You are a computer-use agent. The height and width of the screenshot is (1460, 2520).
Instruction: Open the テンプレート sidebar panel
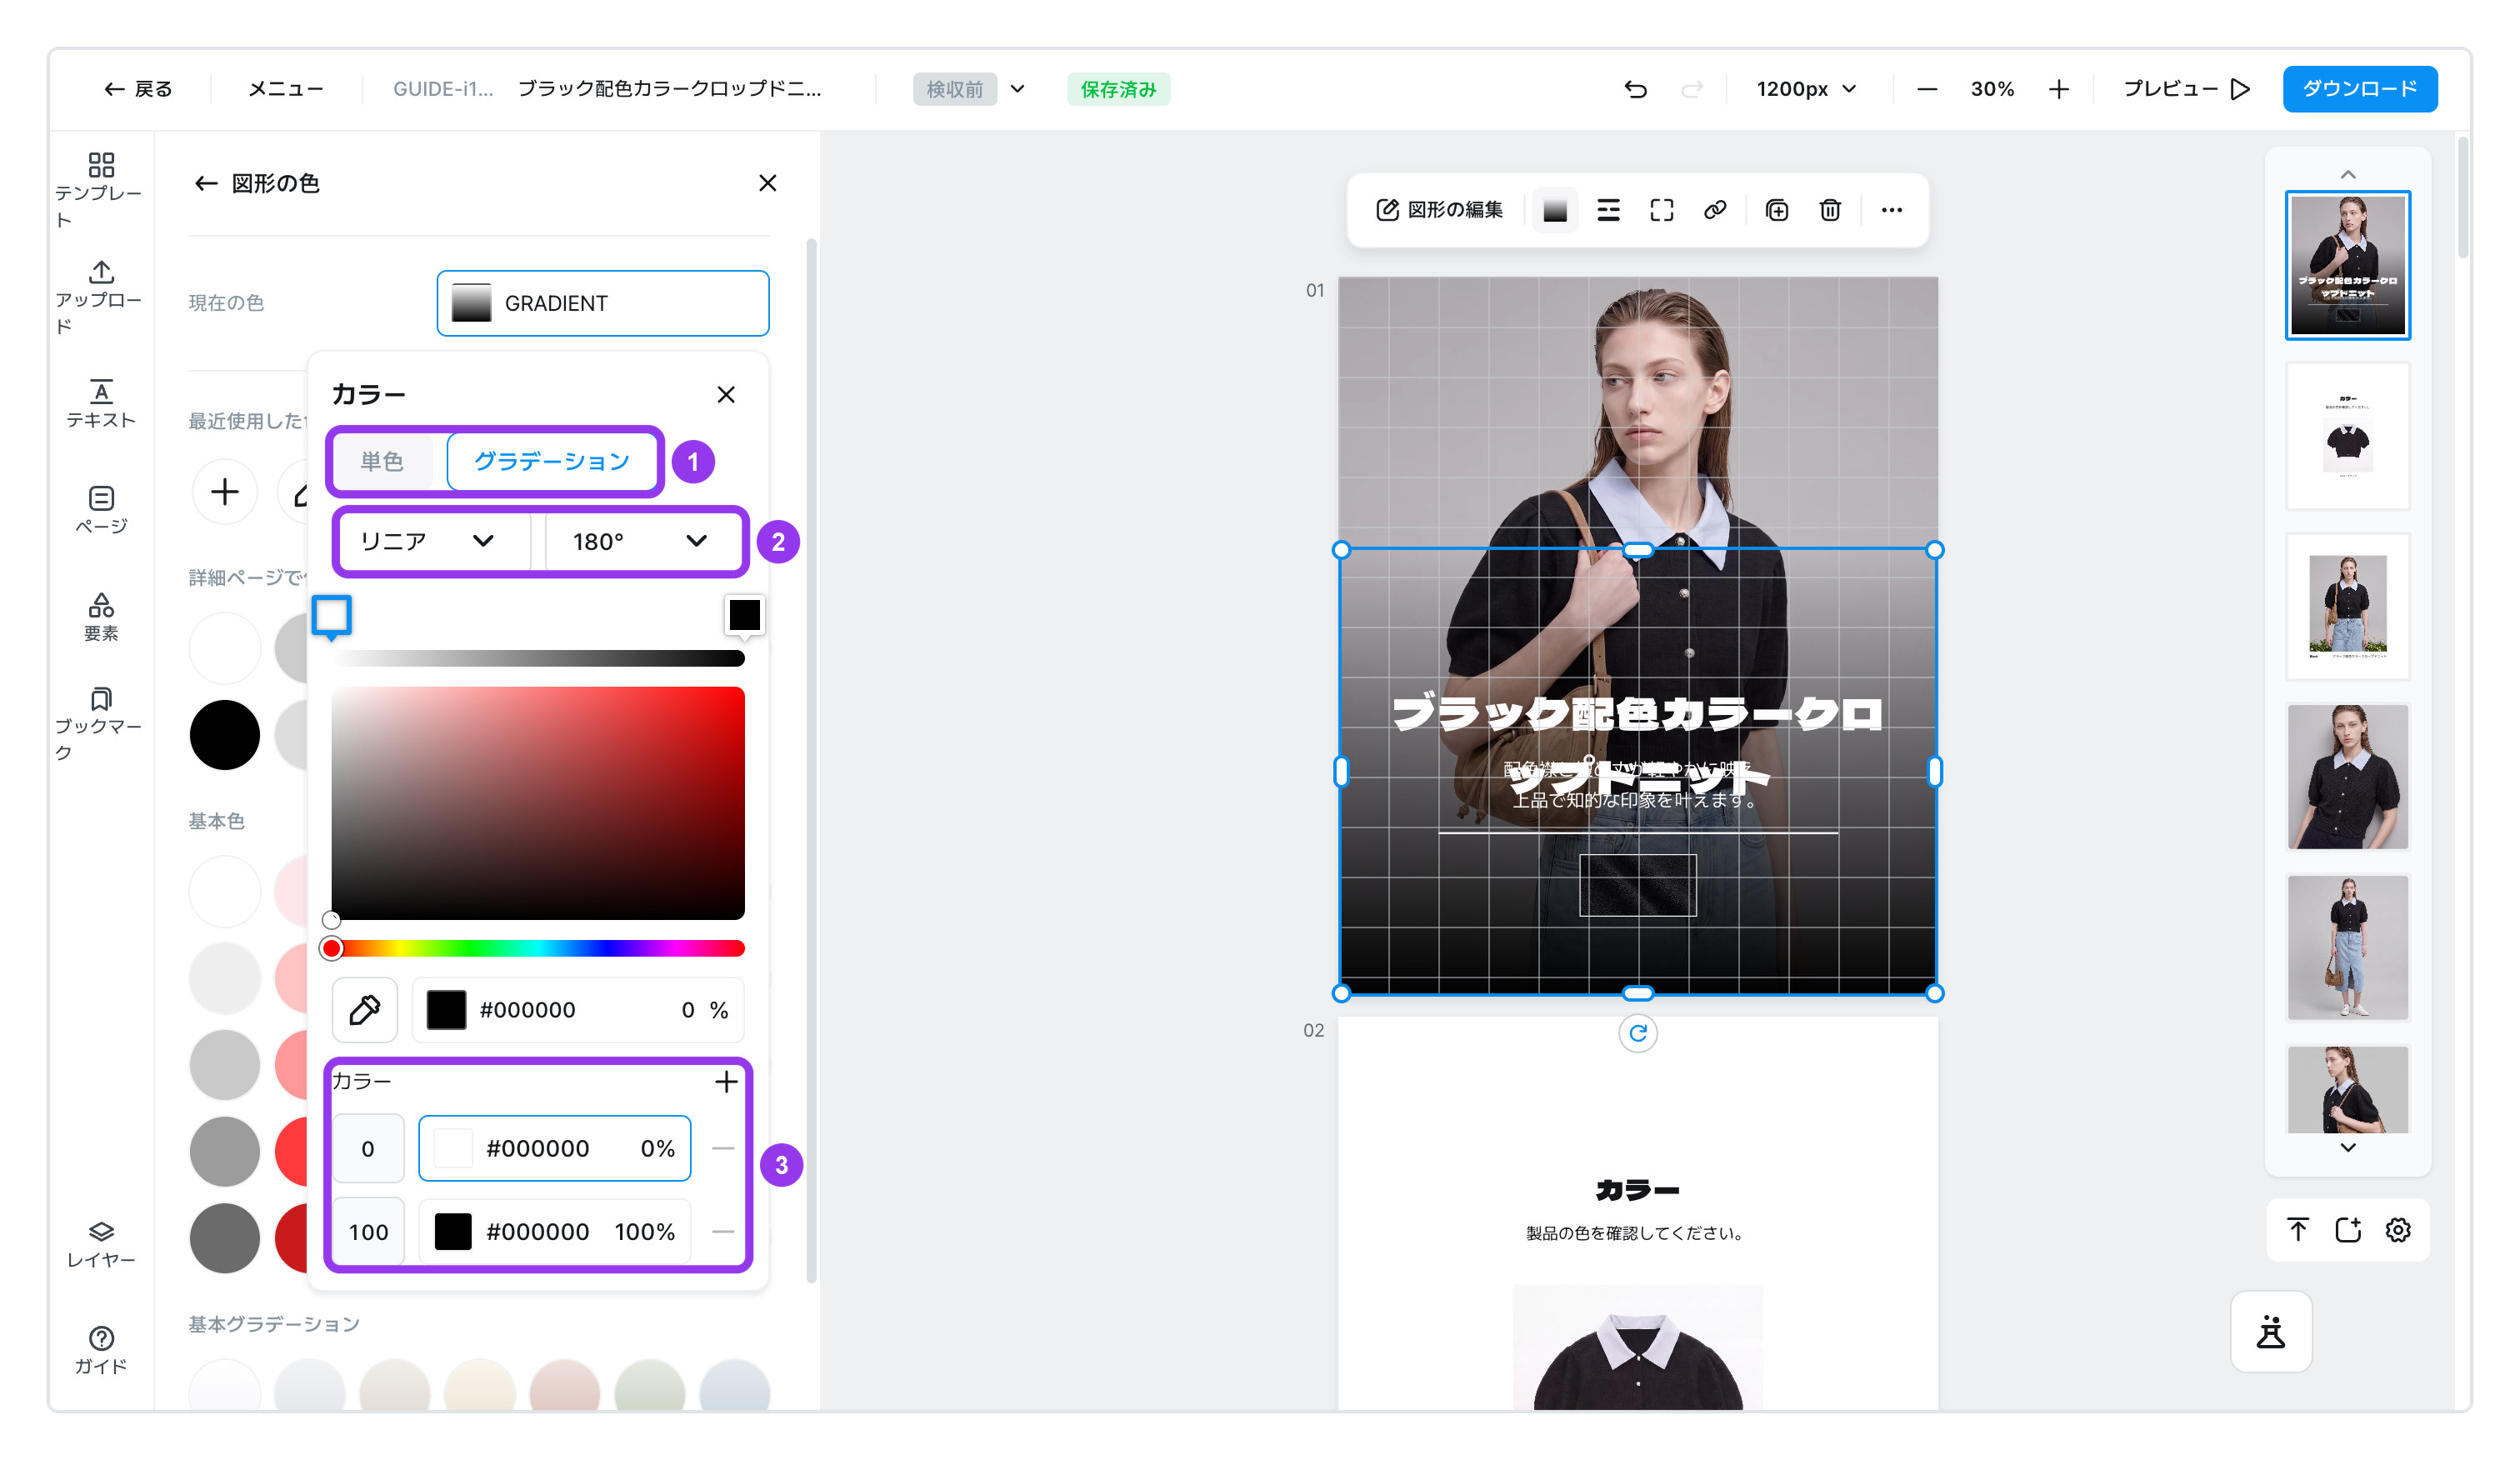click(x=100, y=190)
